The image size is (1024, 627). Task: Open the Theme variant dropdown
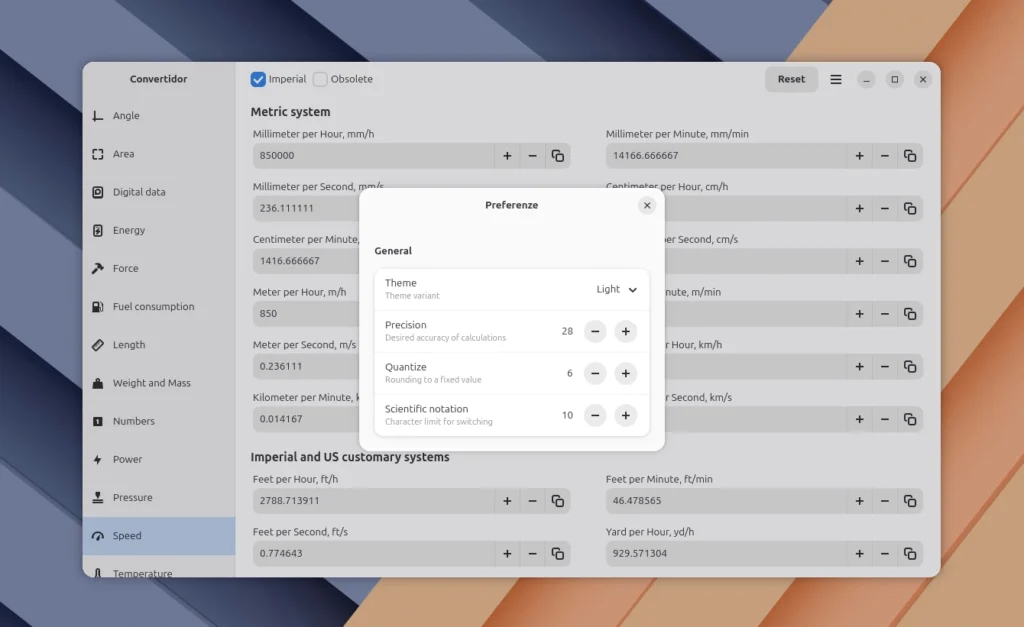pyautogui.click(x=617, y=290)
